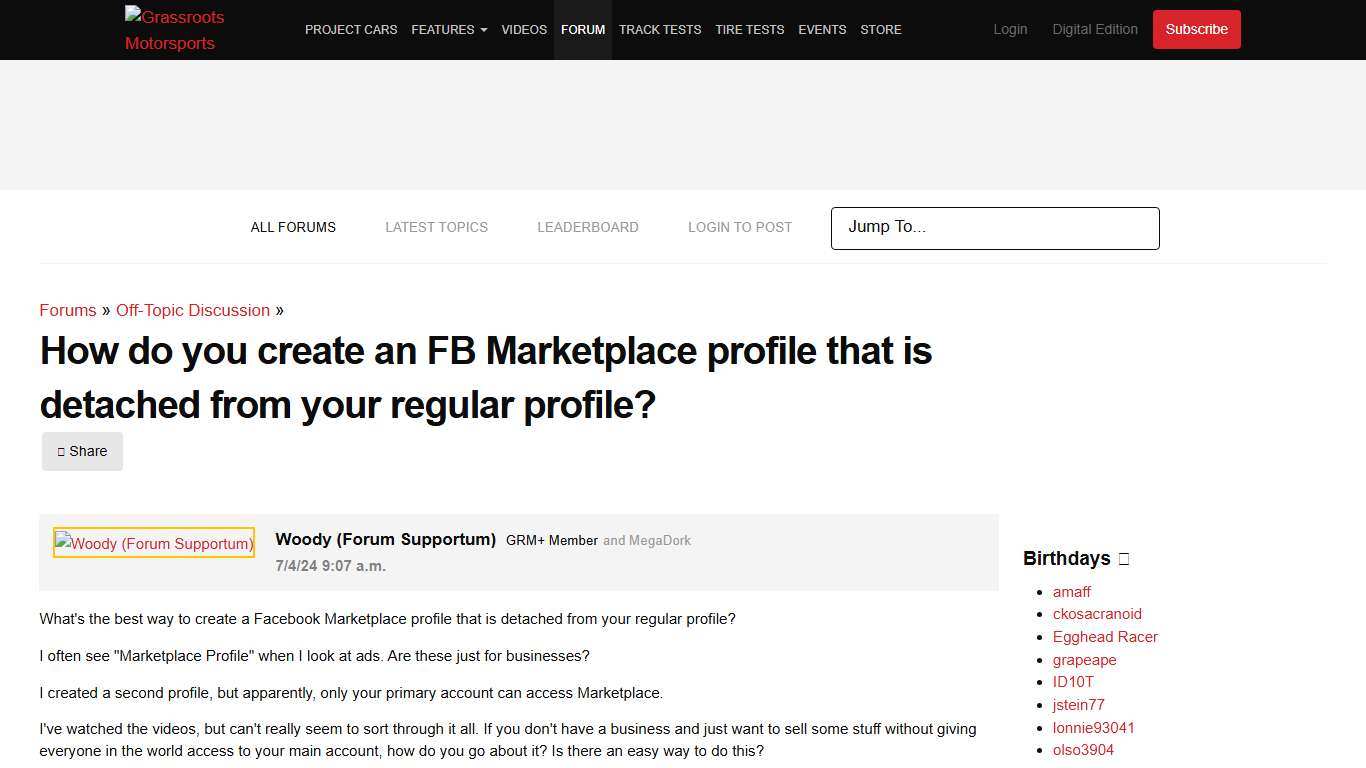Select FORUM in the navigation bar
Viewport: 1366px width, 768px height.
pos(583,29)
